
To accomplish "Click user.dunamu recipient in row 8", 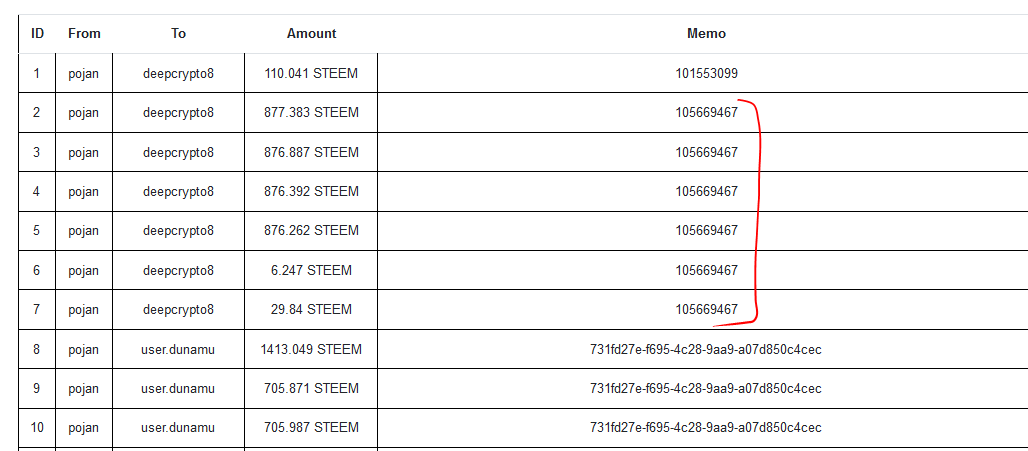I will [x=178, y=349].
